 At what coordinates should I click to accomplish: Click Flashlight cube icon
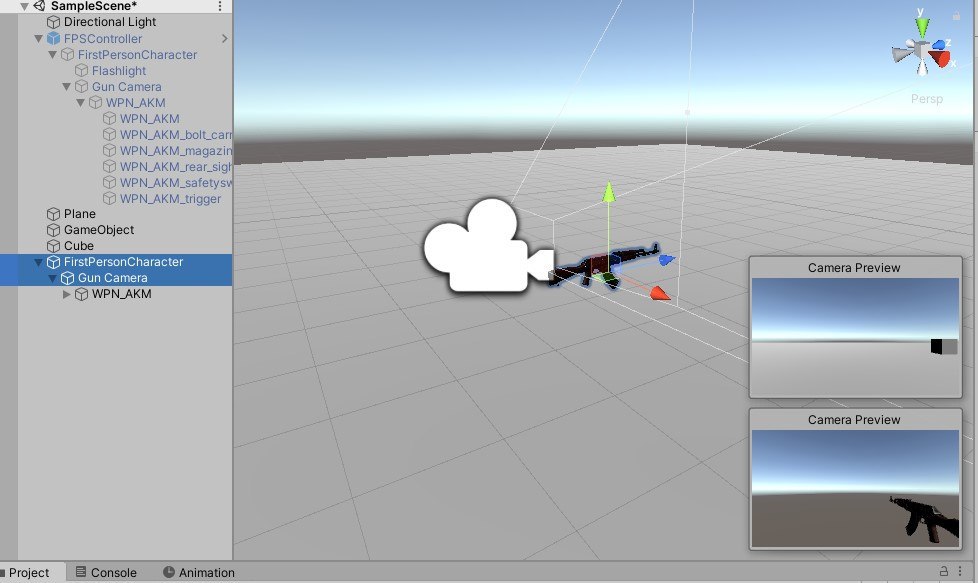82,71
